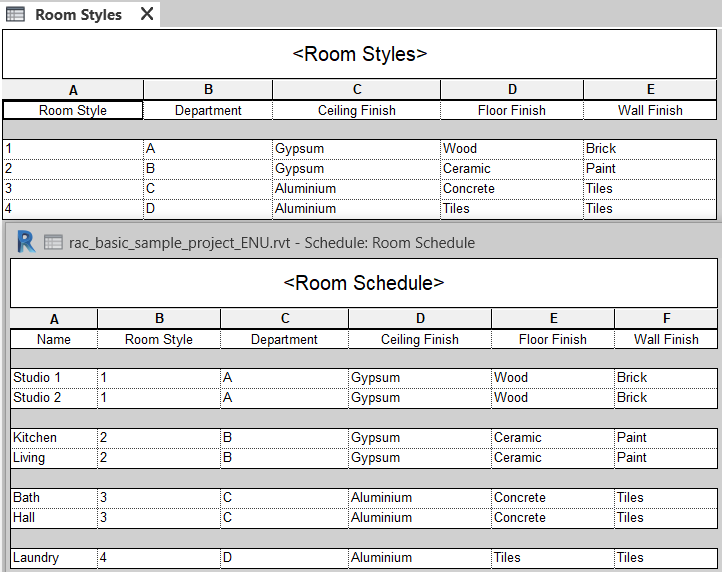Select the <Room Styles> title cell

(360, 54)
